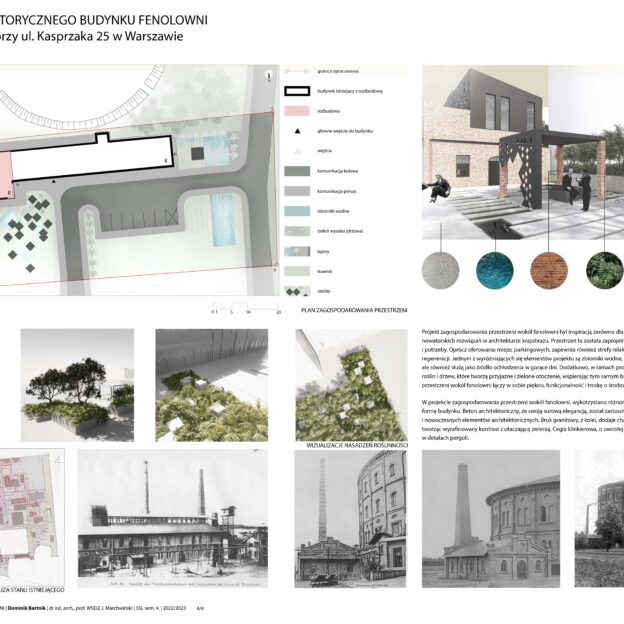Image resolution: width=624 pixels, height=624 pixels.
Task: Click the paragraph starting 'Projekt zagospodarowania przestrzeni'
Action: (x=523, y=358)
